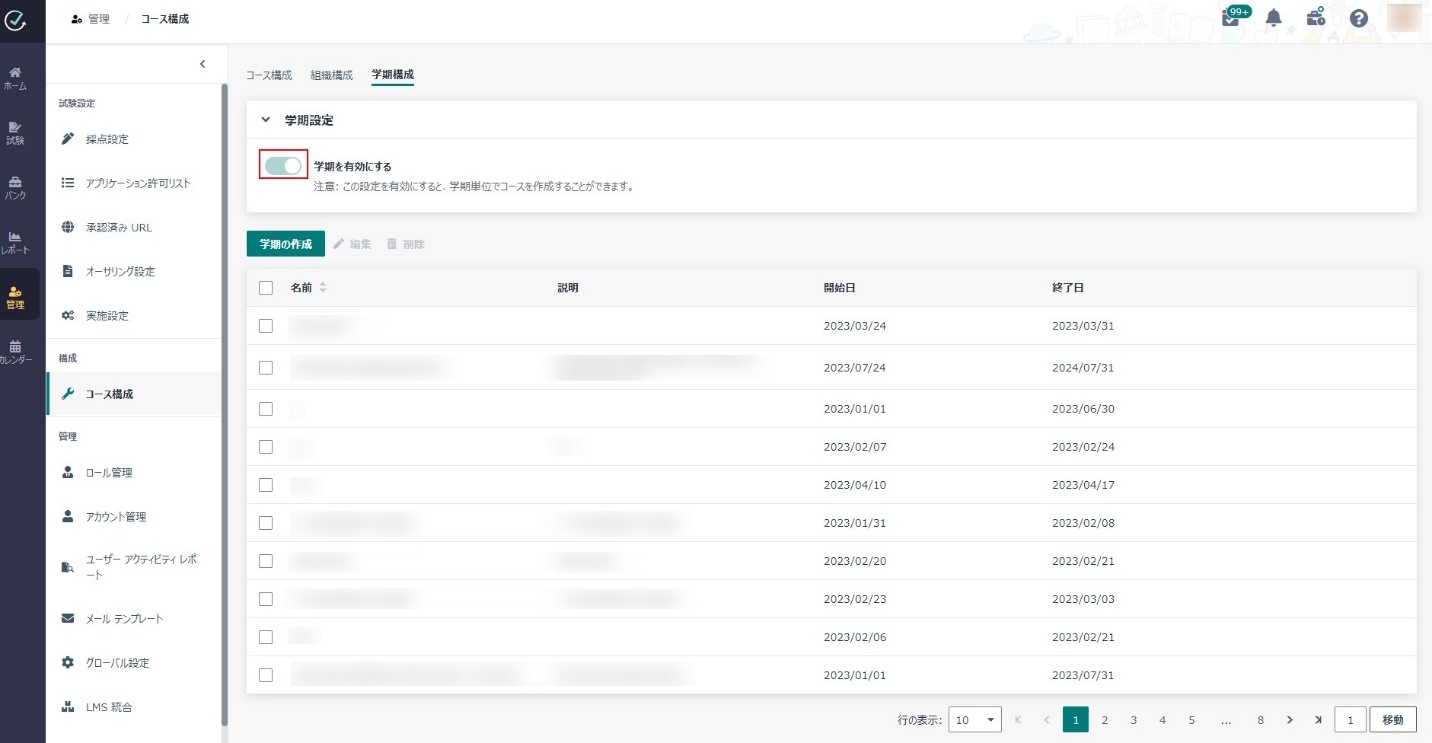Switch to the 組織構成 tab

pos(331,75)
